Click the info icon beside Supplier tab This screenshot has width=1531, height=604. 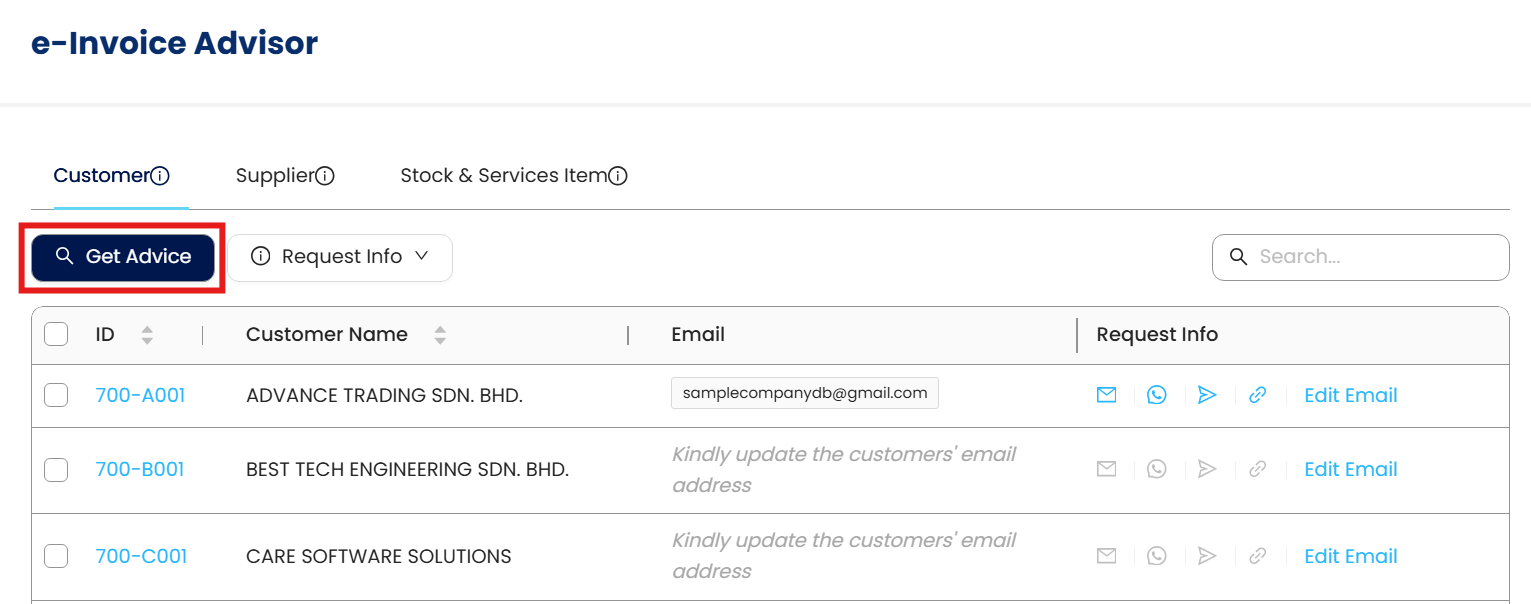325,176
